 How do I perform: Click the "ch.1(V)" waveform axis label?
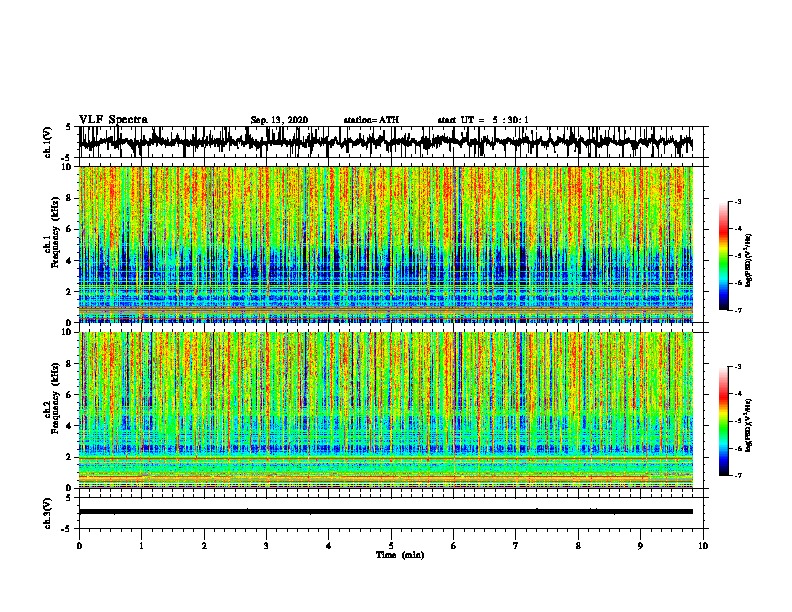pos(48,142)
